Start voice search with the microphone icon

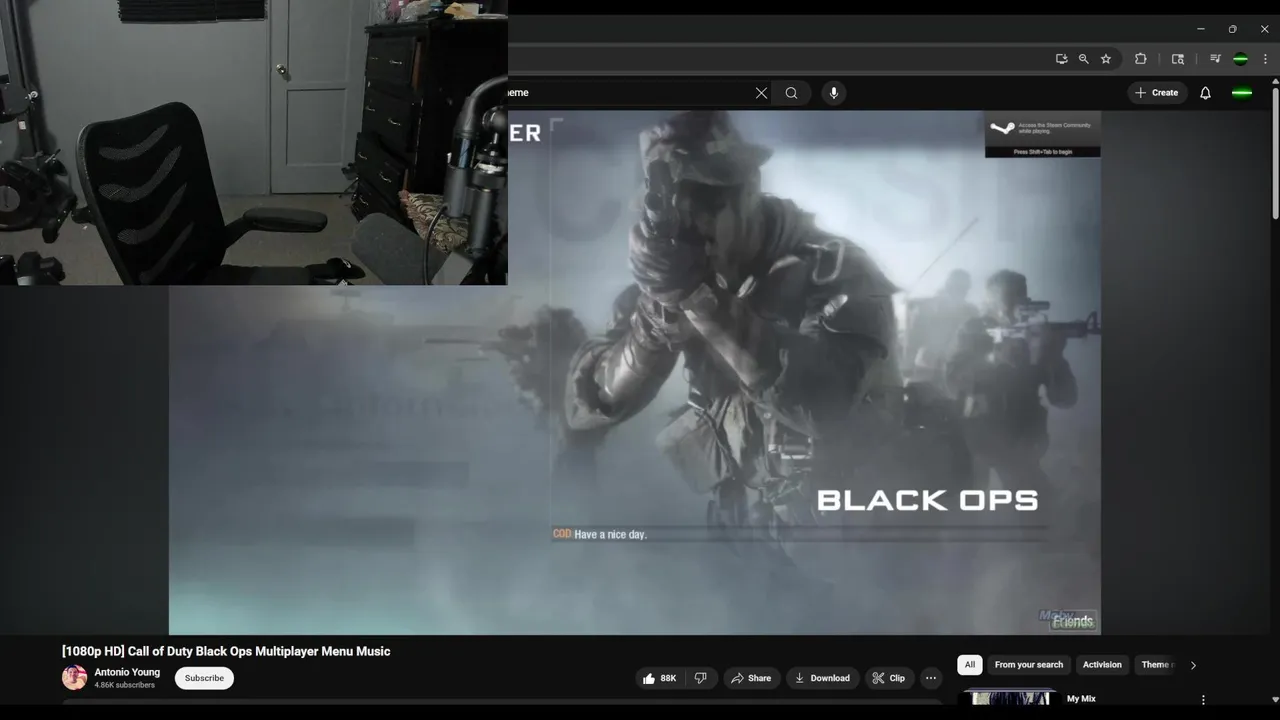pos(834,93)
